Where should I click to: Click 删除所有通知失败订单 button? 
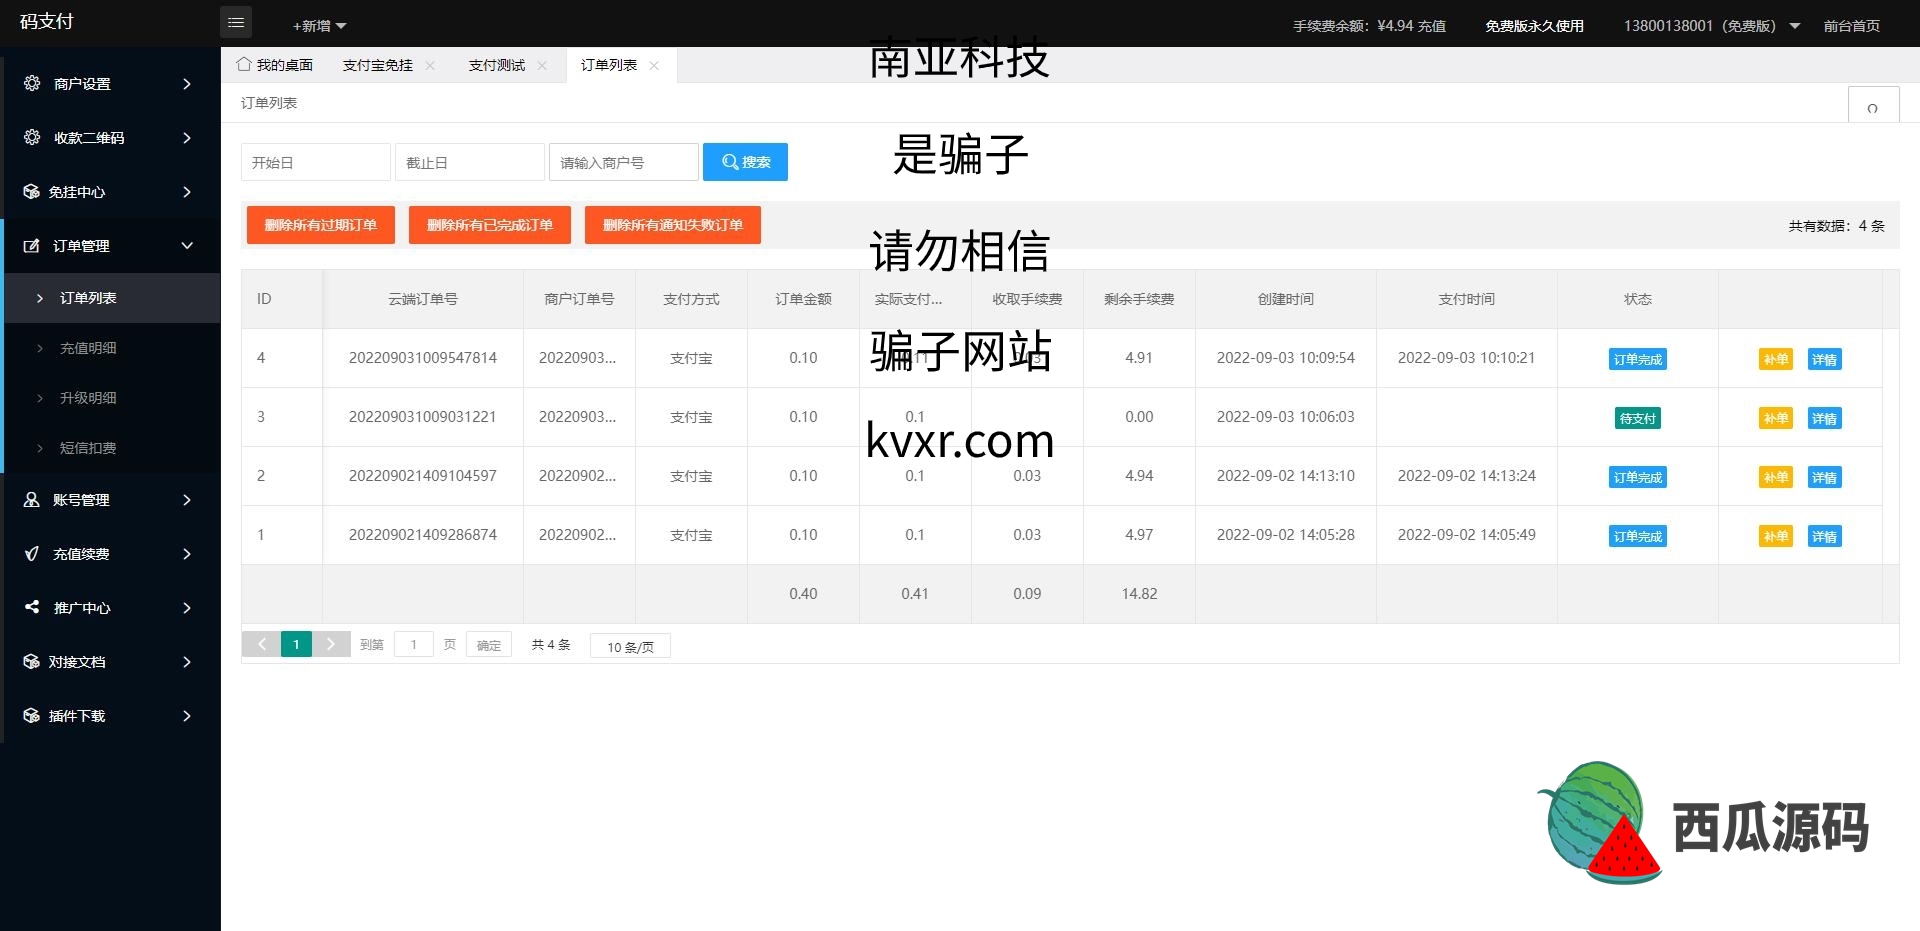(x=673, y=225)
